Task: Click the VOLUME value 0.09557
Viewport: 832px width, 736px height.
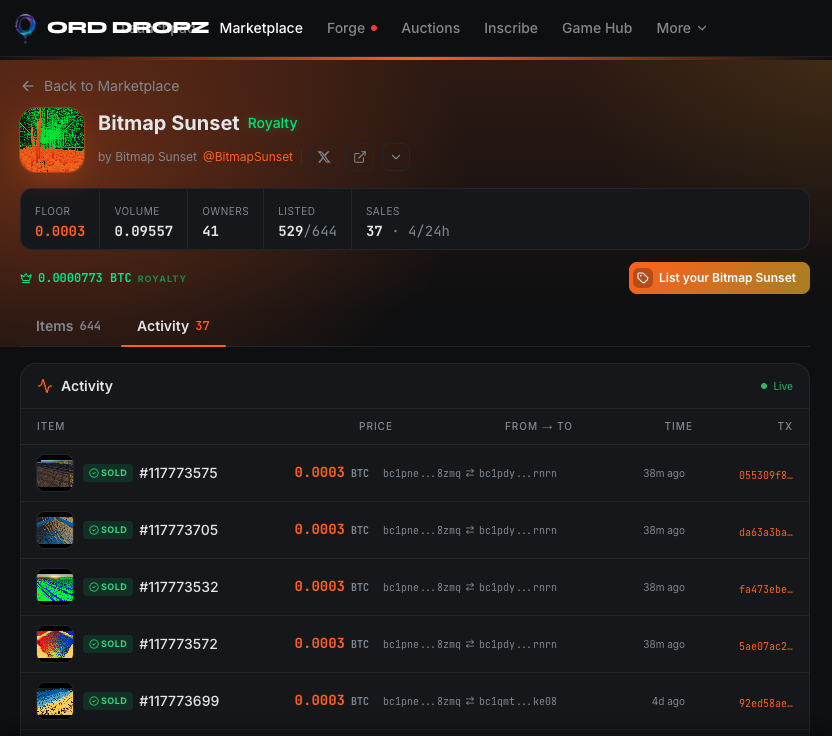Action: pyautogui.click(x=144, y=231)
